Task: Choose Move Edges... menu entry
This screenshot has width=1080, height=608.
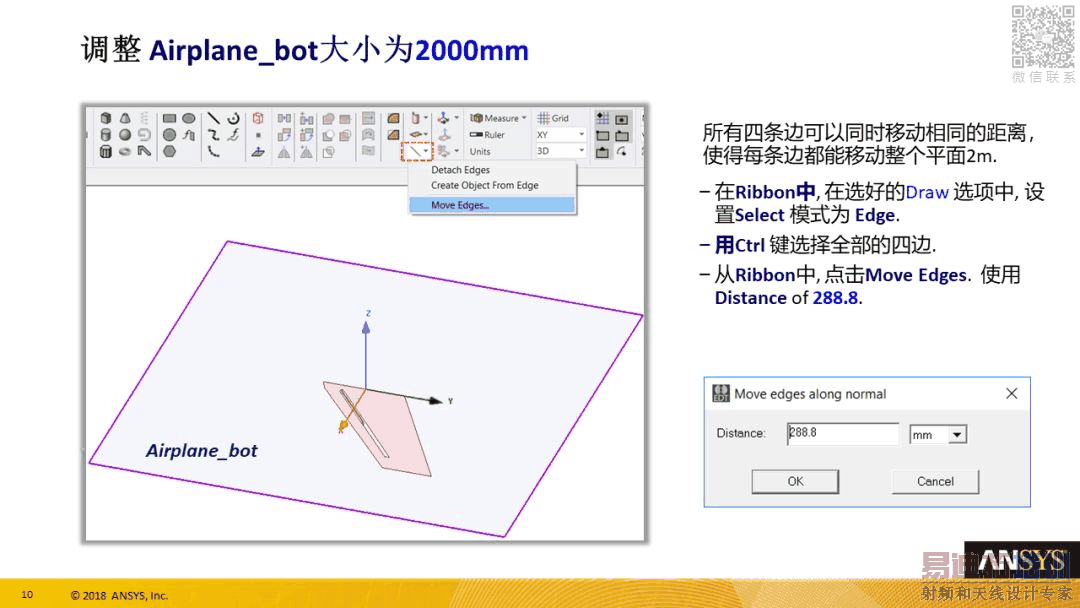Action: (x=492, y=205)
